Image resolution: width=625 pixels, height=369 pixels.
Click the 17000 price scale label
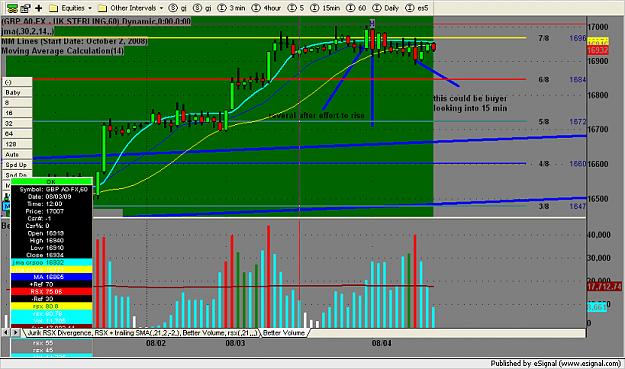coord(598,27)
